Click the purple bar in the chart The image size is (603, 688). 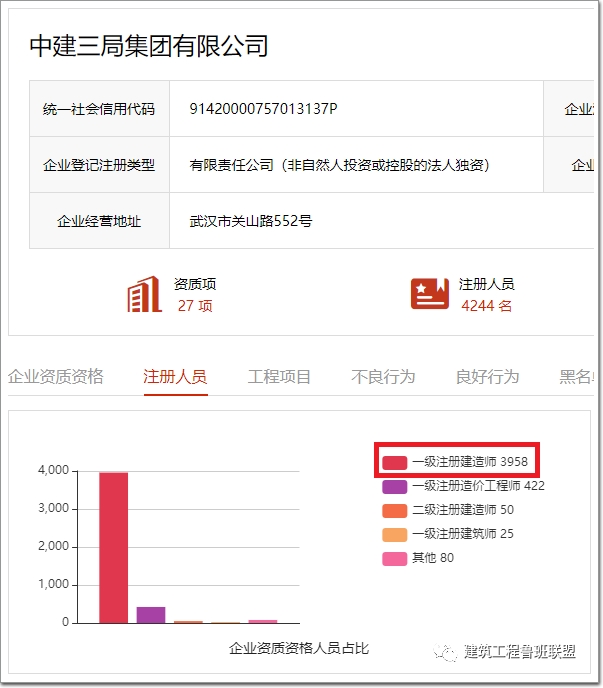[x=151, y=615]
